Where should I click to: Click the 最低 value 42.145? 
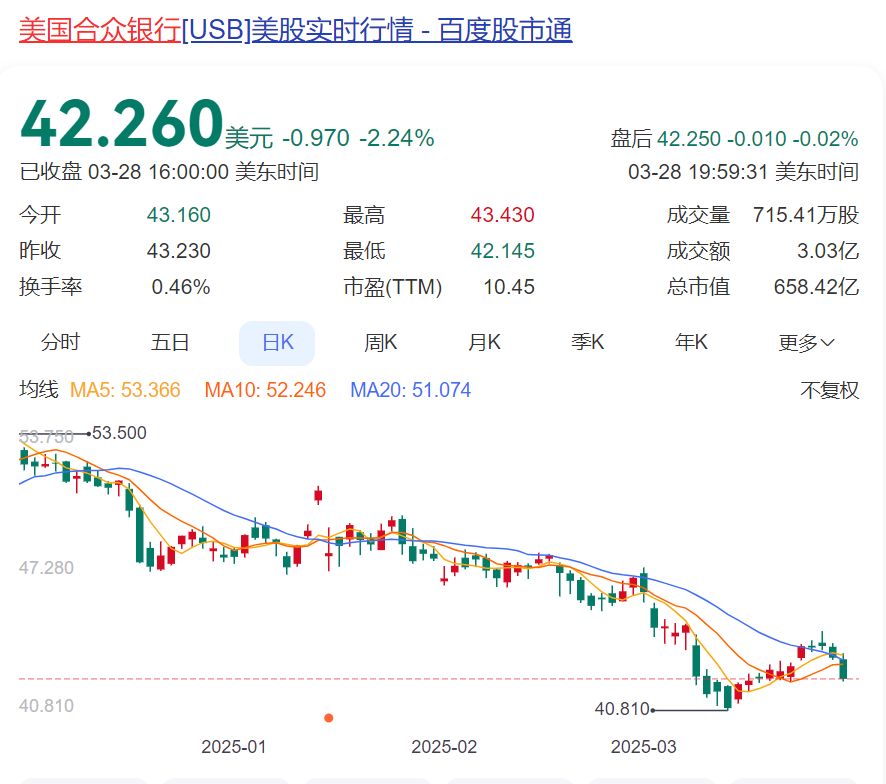coord(502,251)
